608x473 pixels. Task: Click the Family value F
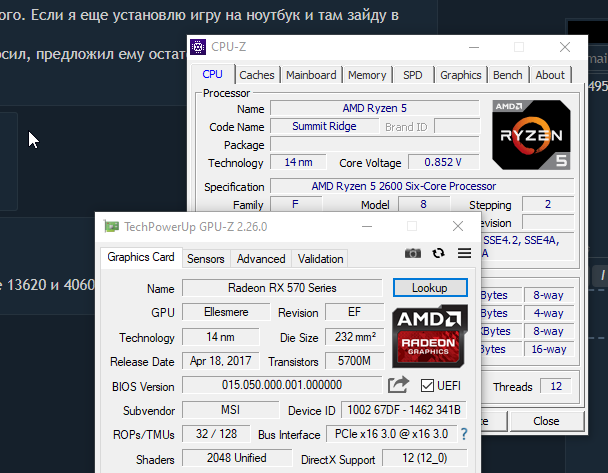[295, 204]
